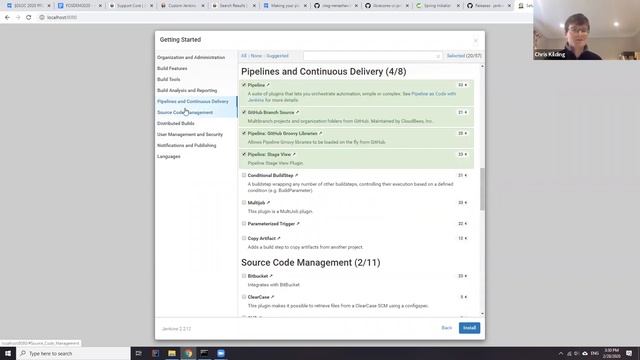Show Selected (20/57) plugins
The width and height of the screenshot is (640, 360).
[464, 56]
